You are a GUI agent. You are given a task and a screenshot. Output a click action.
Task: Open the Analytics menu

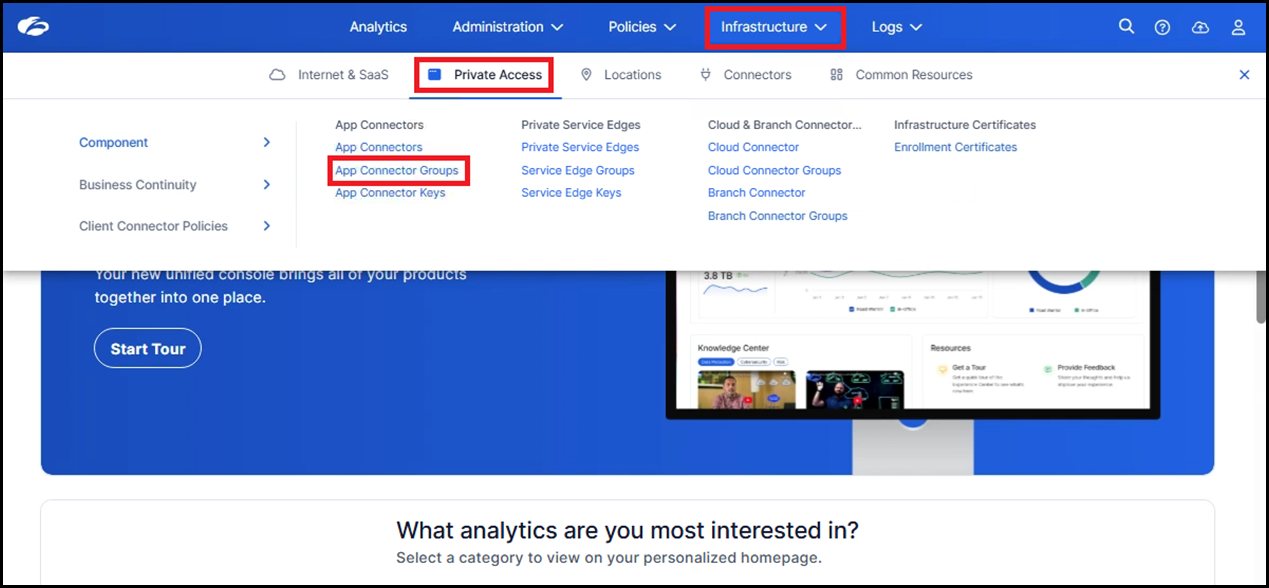tap(378, 27)
